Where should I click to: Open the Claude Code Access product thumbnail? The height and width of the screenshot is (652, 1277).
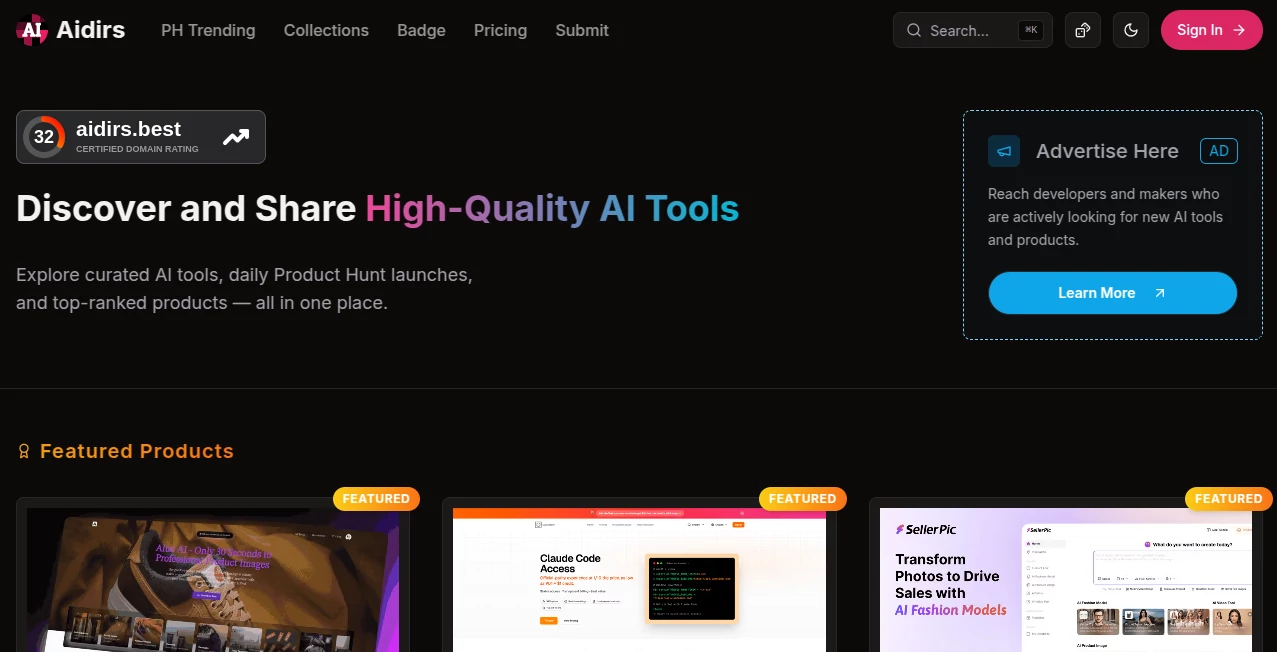pos(639,580)
